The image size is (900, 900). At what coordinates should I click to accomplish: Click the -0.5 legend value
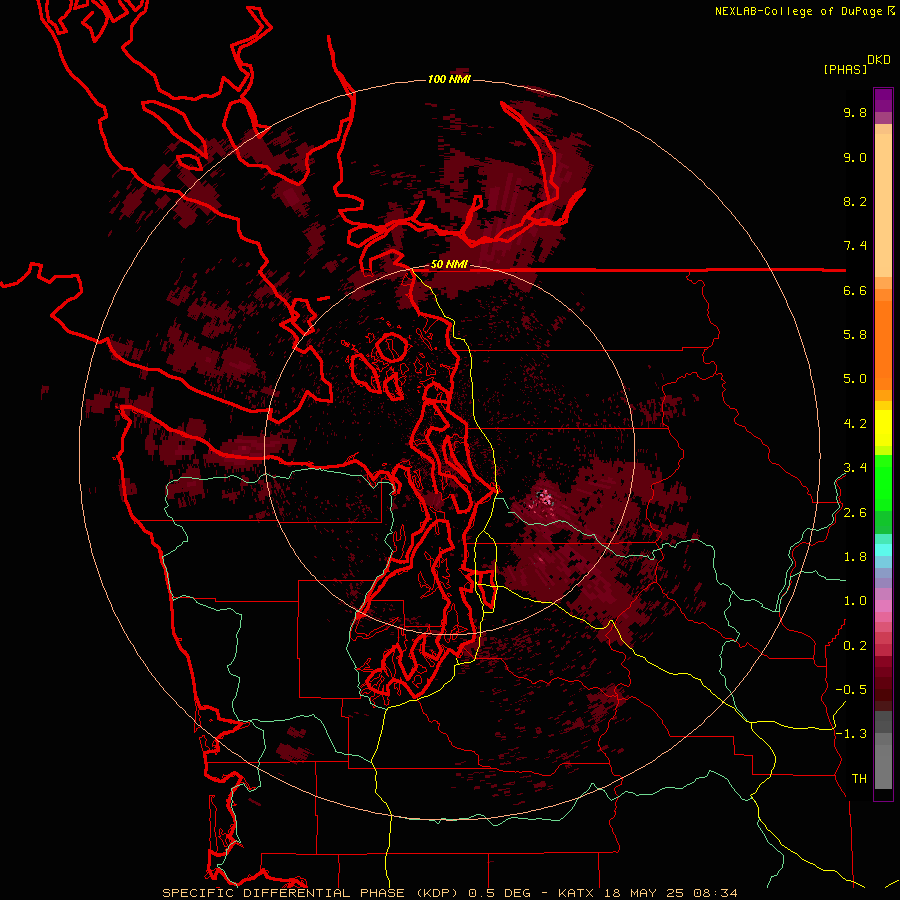(851, 690)
